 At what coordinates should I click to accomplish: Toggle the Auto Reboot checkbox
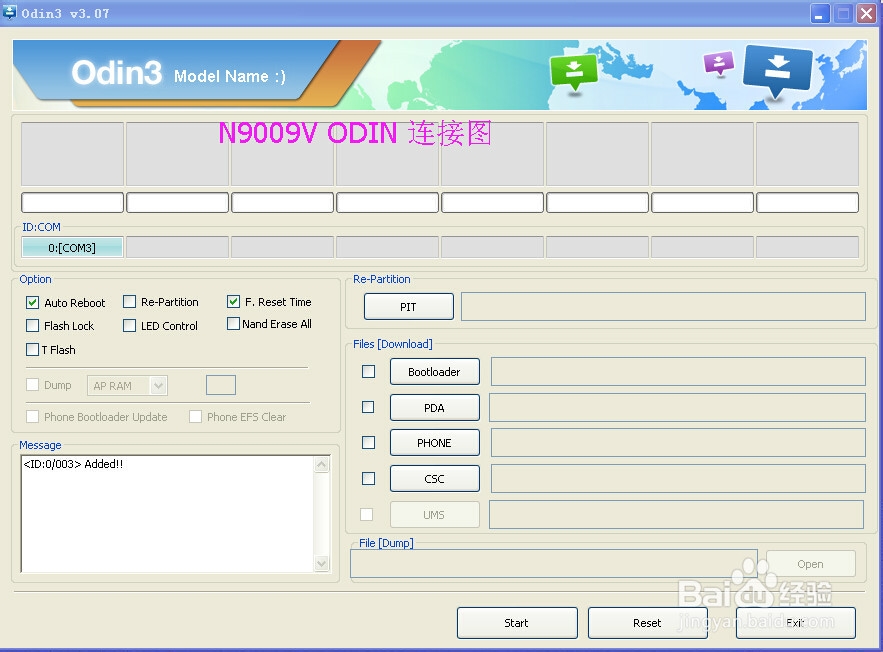click(33, 303)
